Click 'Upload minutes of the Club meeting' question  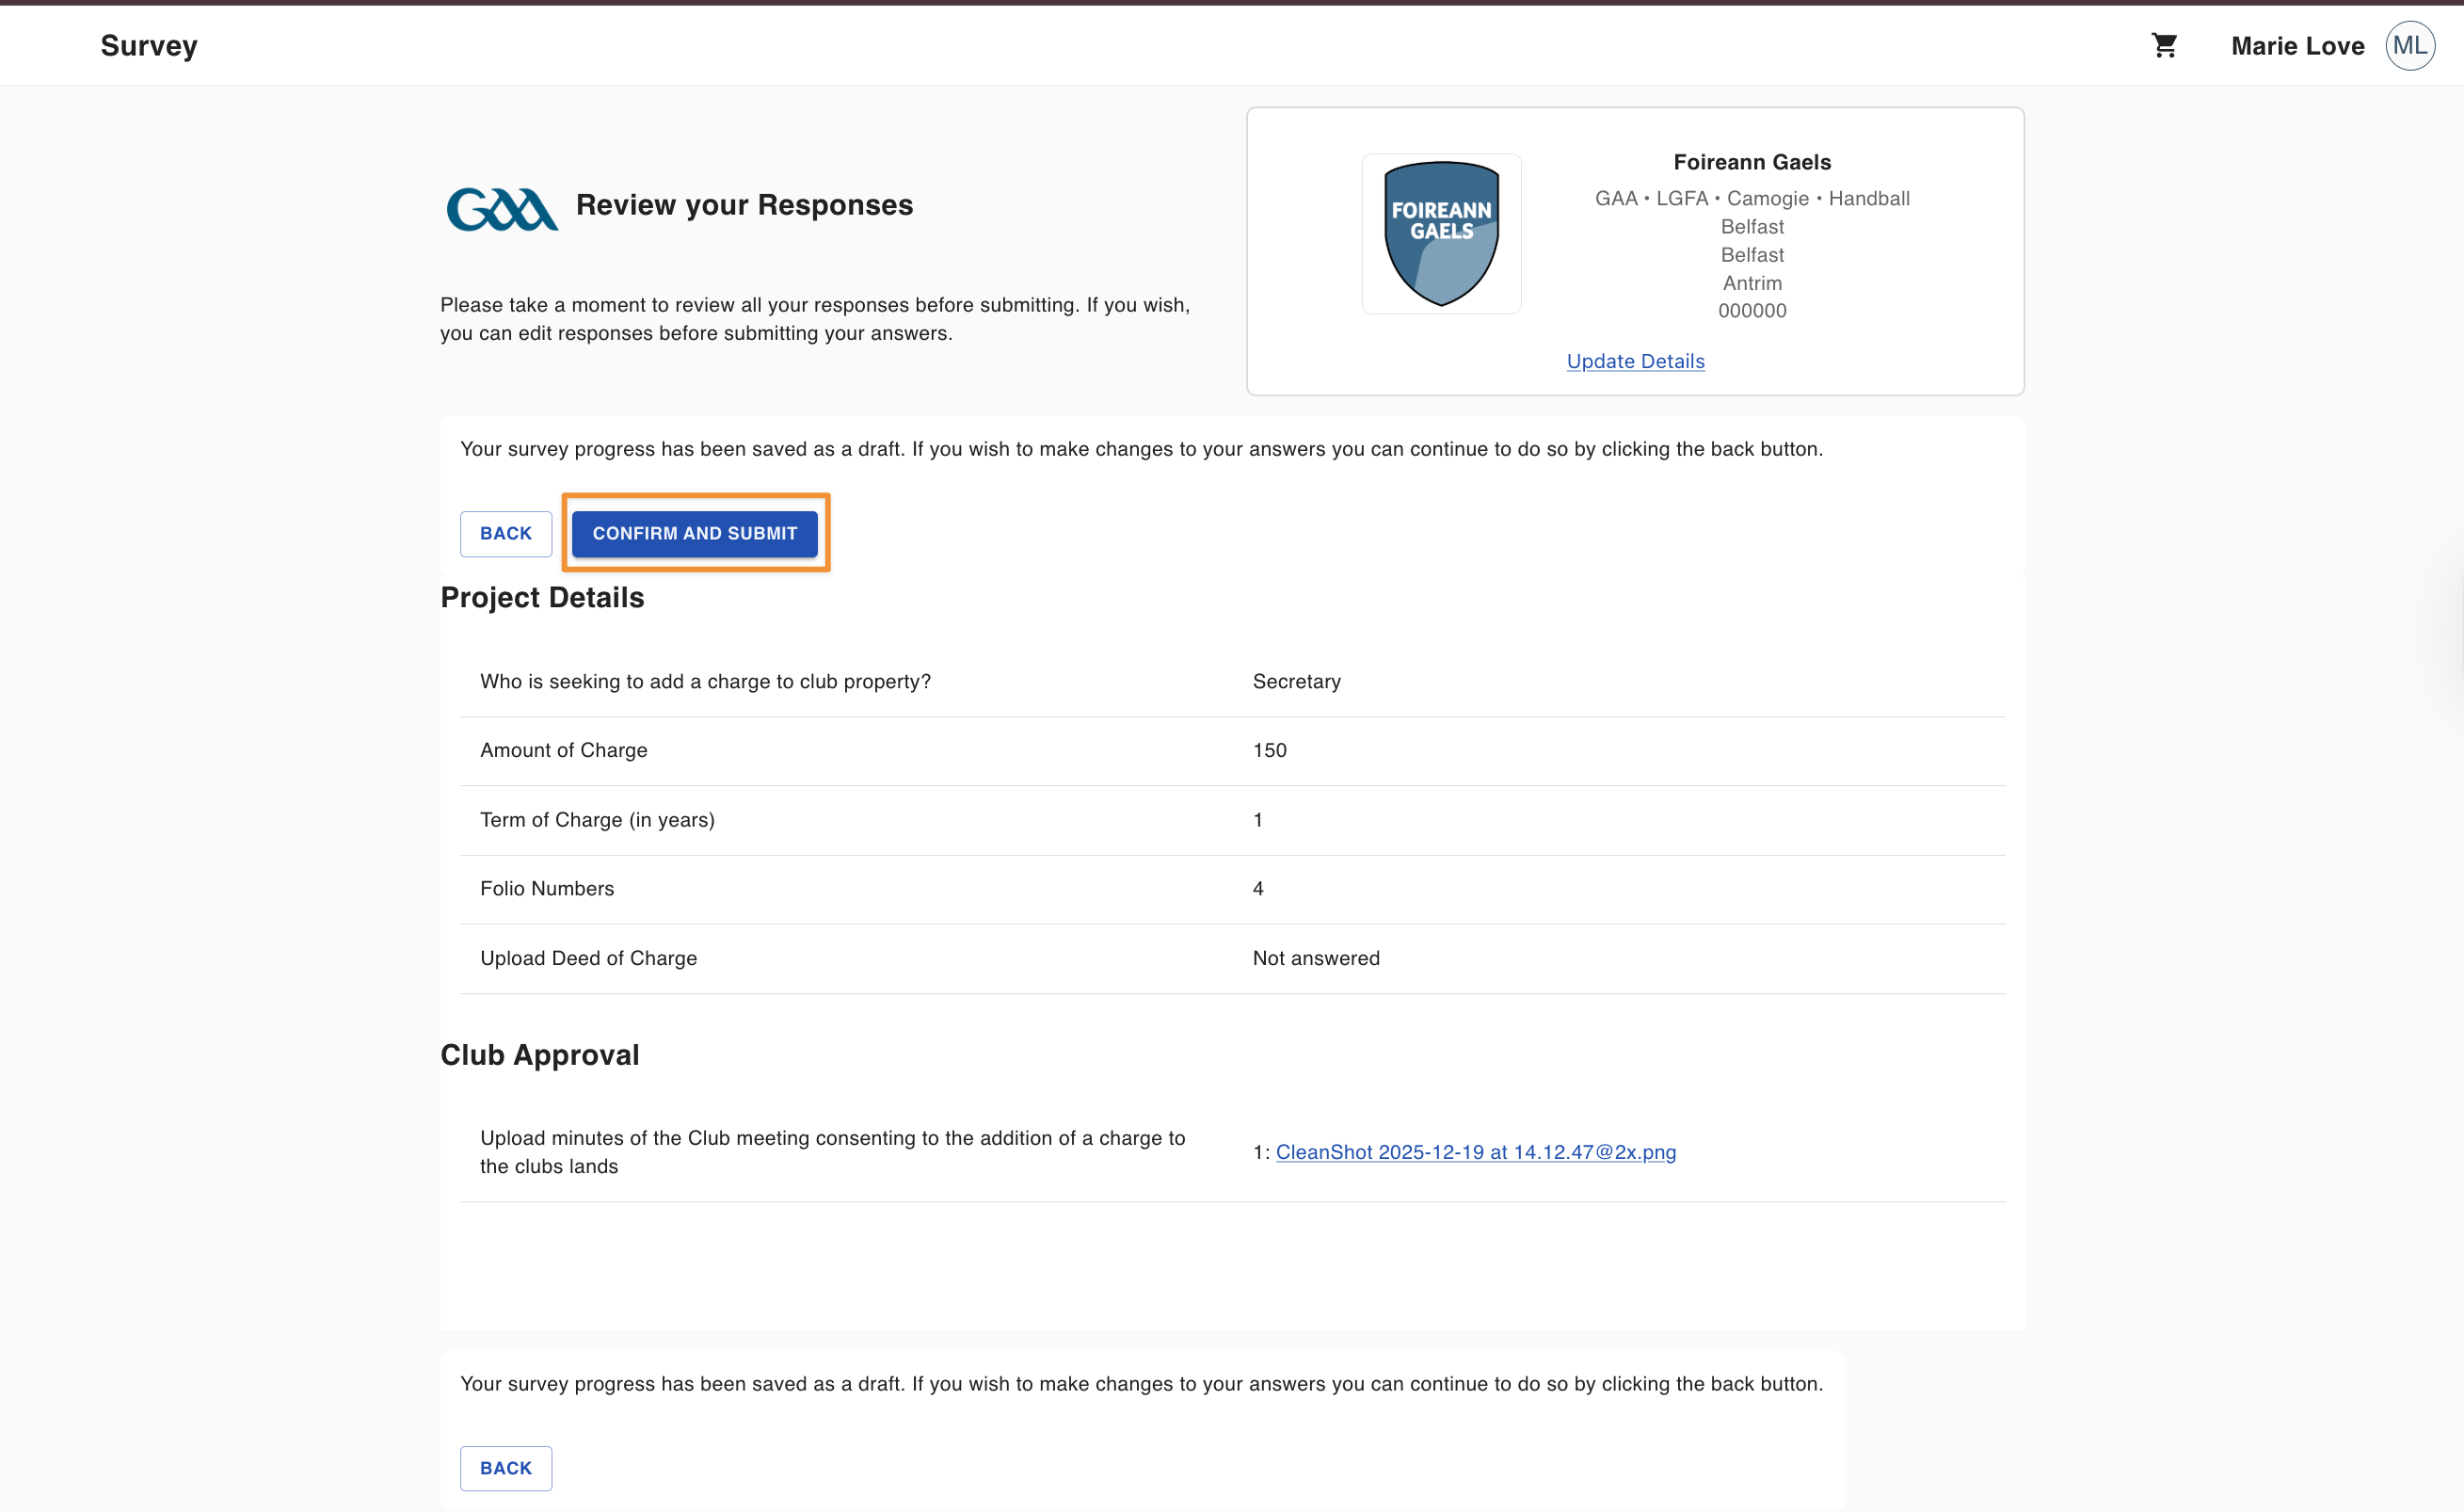click(x=832, y=1152)
